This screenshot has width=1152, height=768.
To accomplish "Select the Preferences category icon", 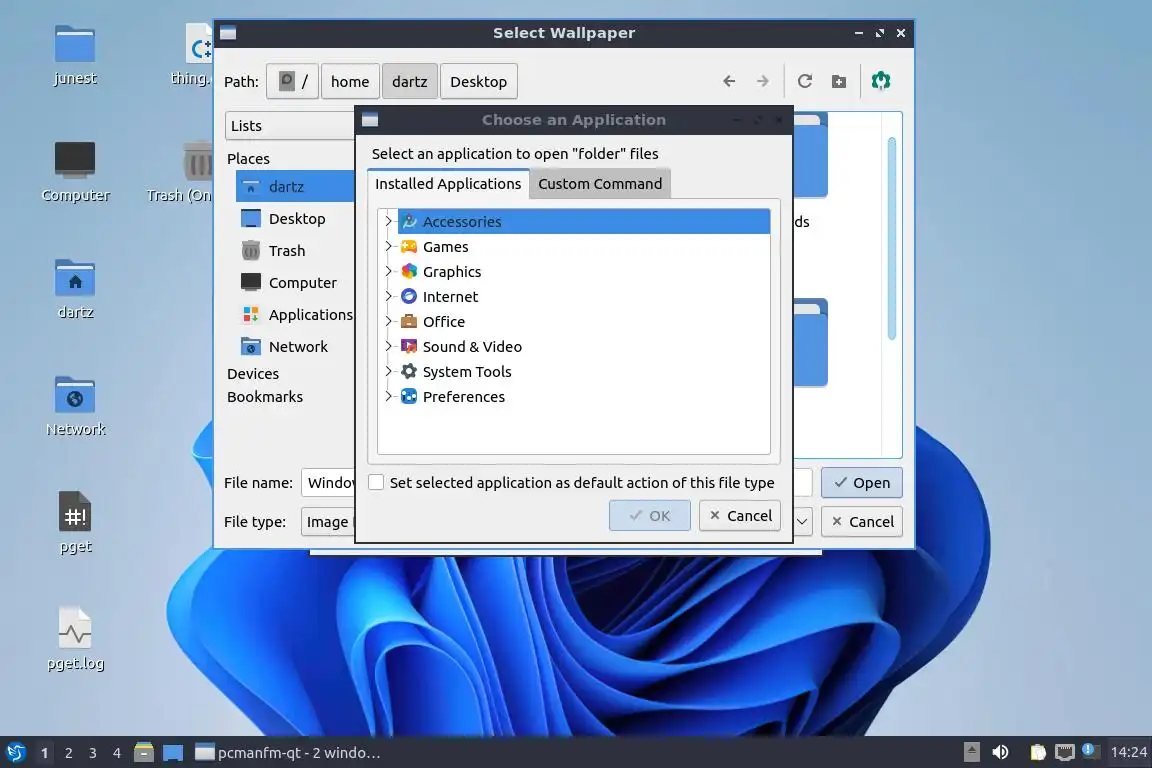I will [409, 396].
